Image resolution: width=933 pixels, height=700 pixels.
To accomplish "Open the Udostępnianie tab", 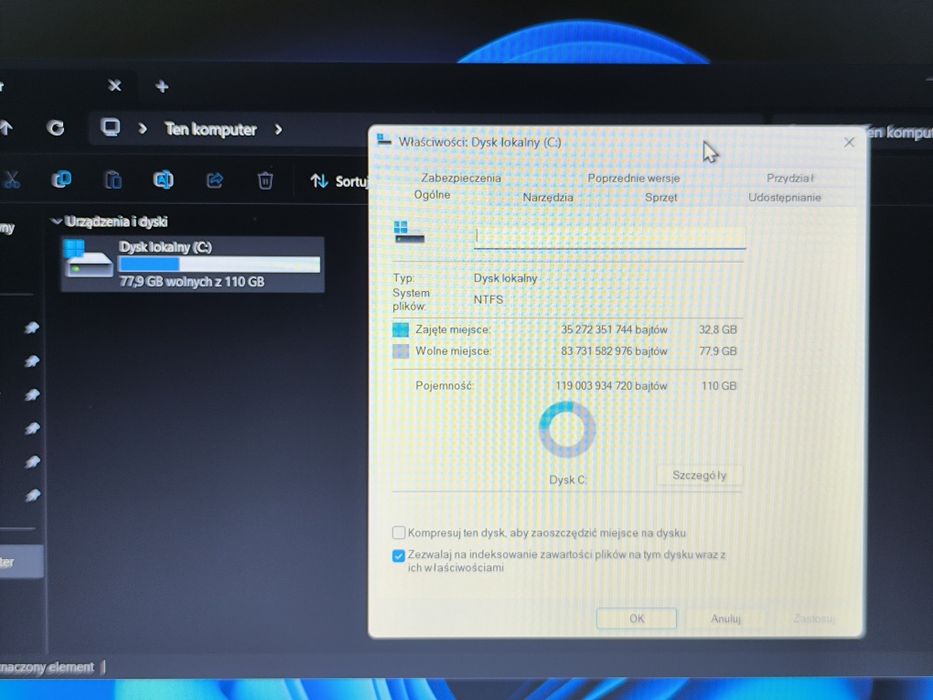I will tap(785, 197).
